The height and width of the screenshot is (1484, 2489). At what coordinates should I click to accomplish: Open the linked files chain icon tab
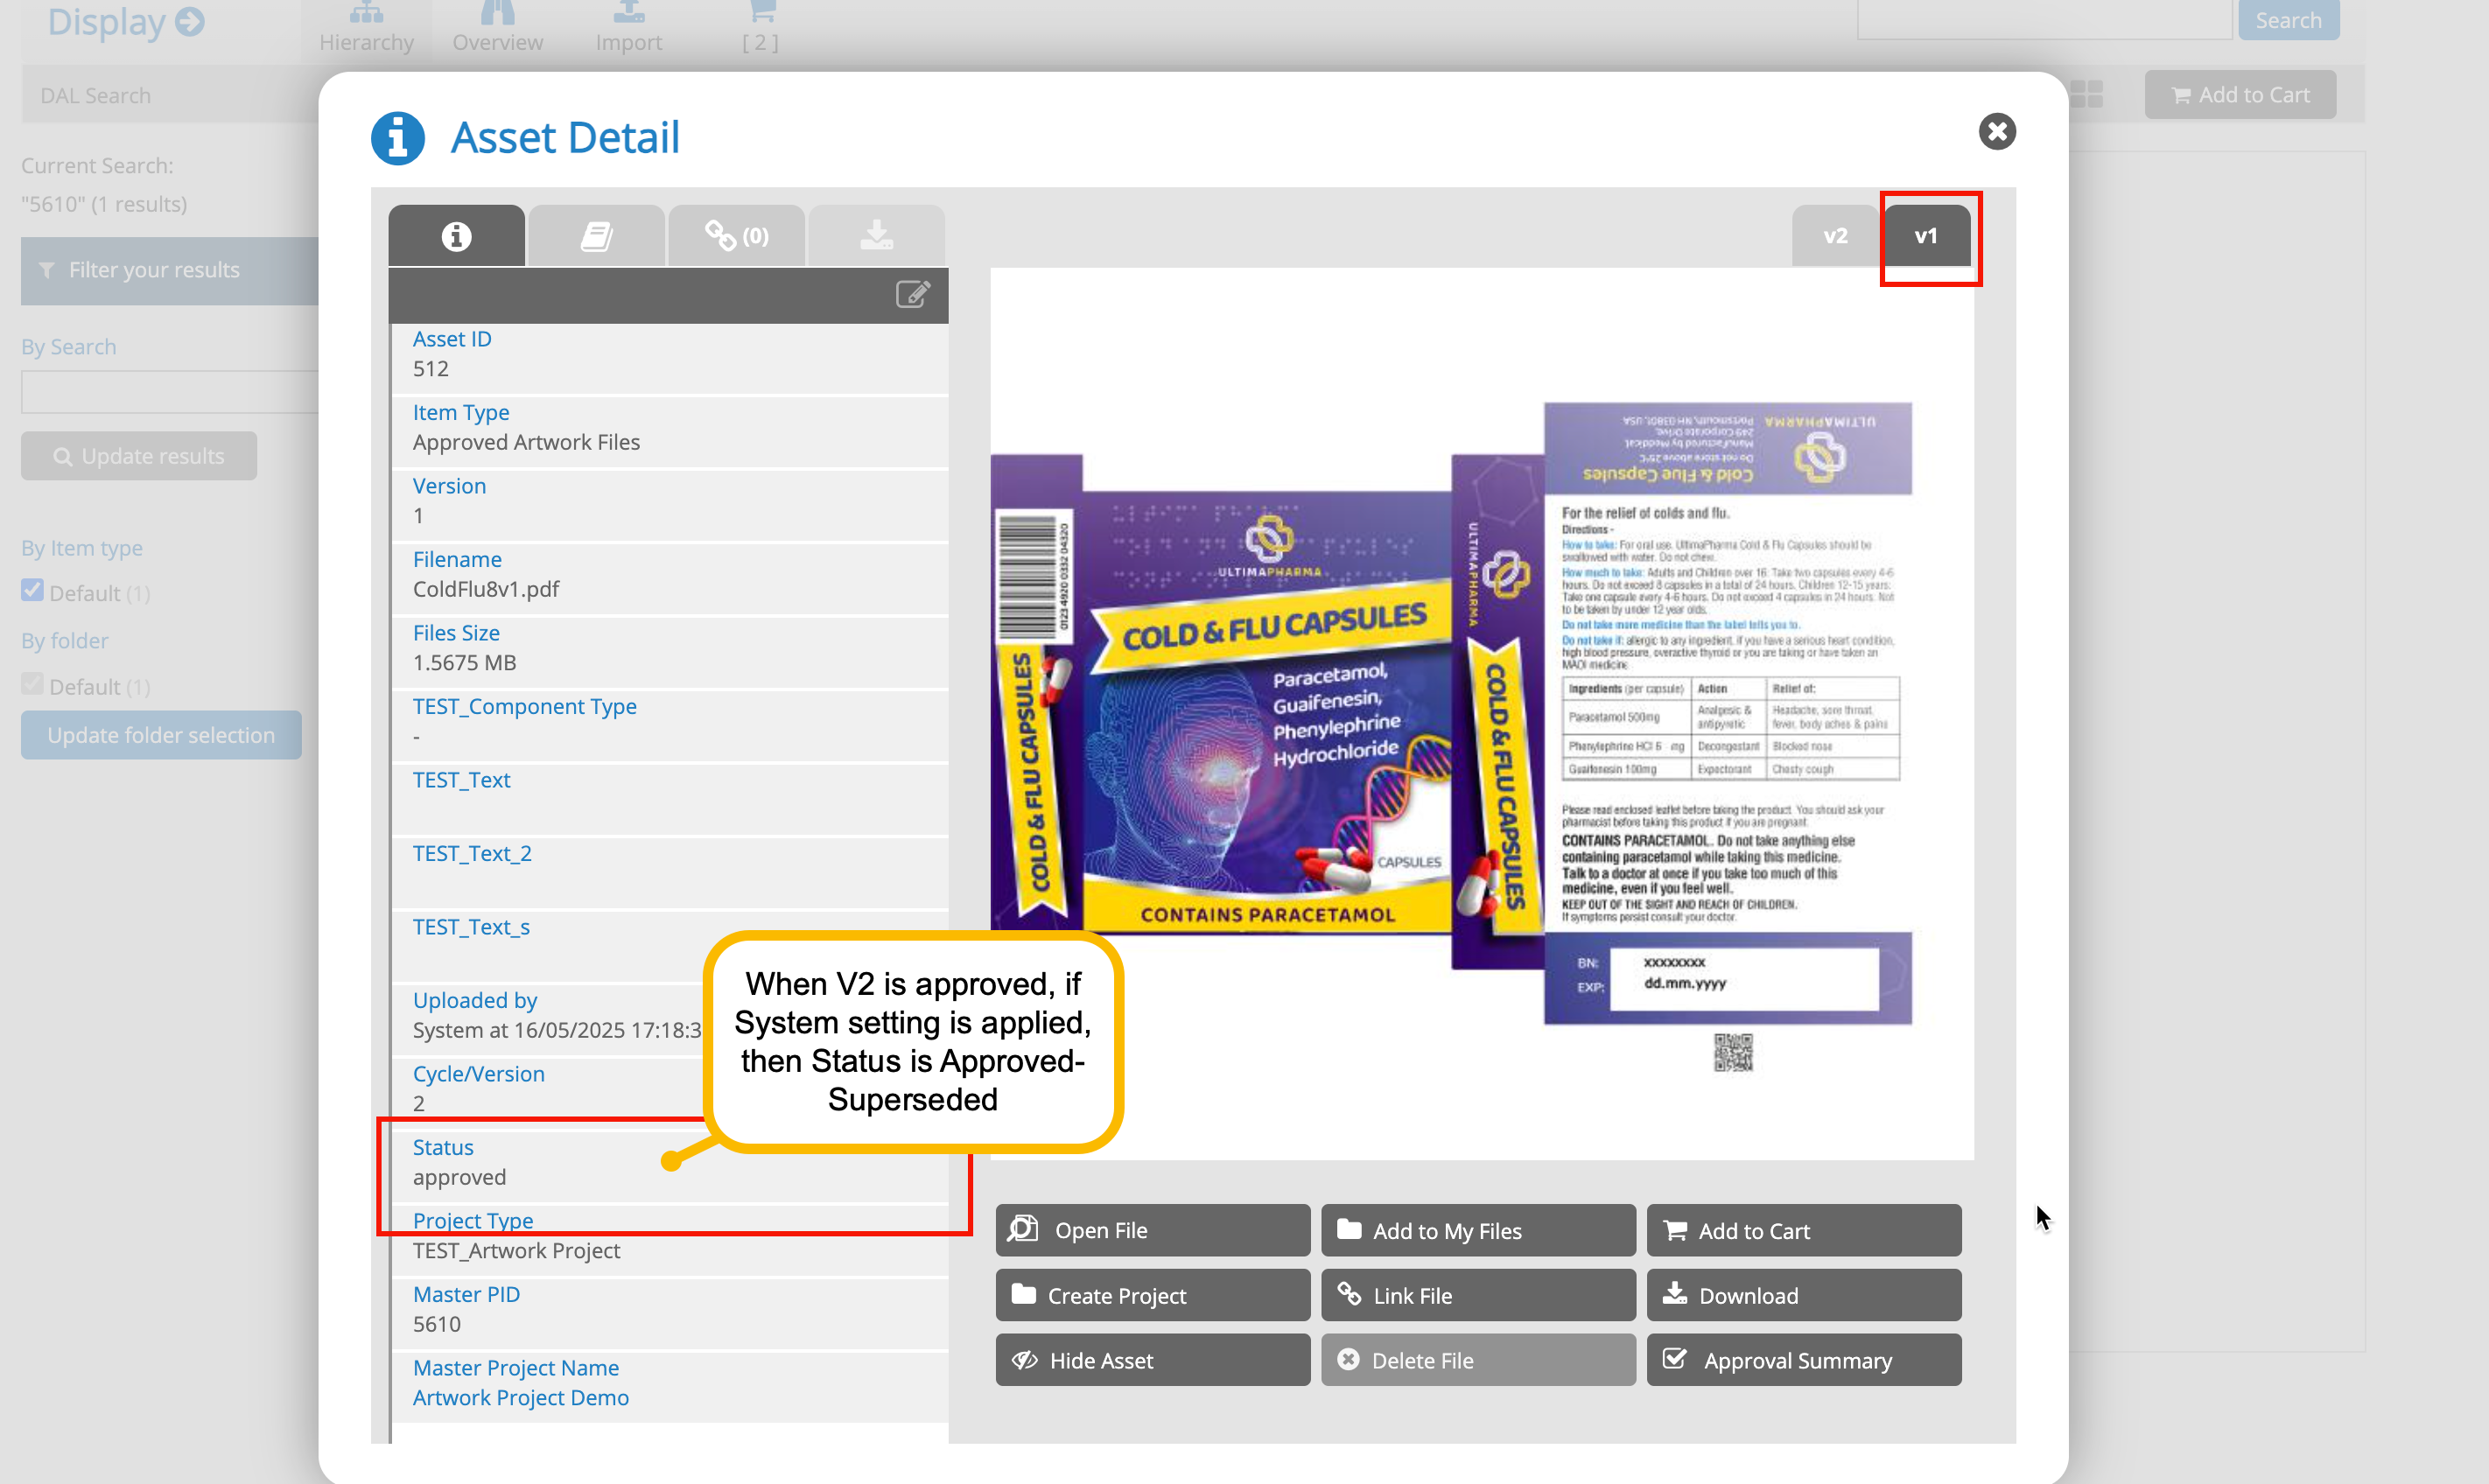click(x=736, y=236)
